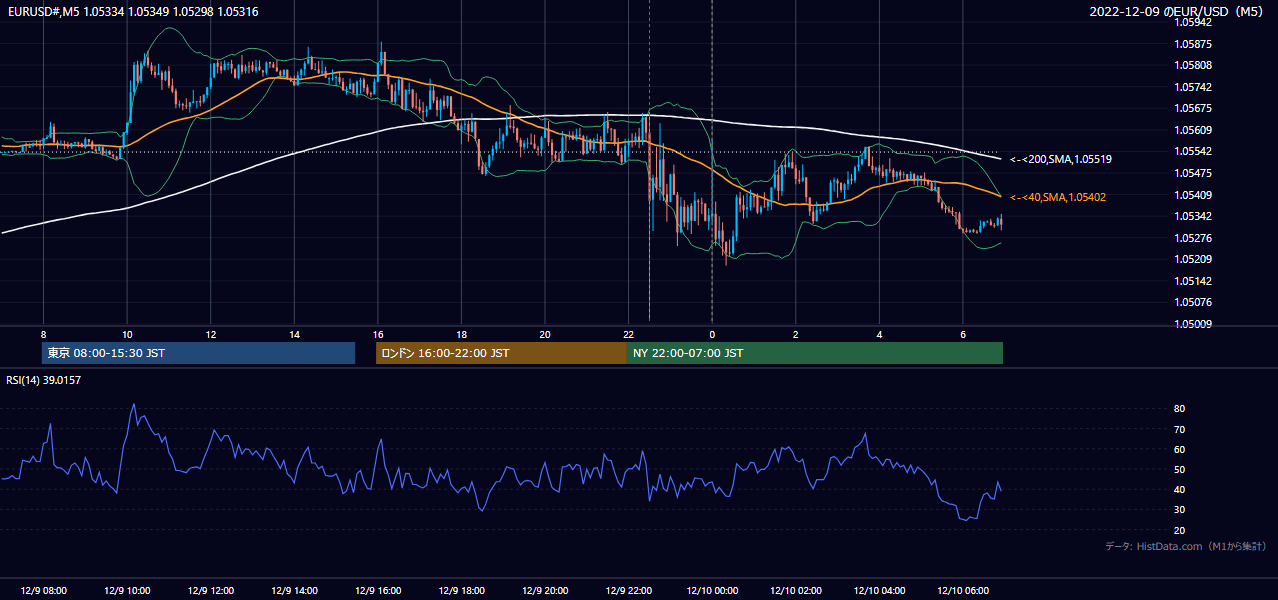Click the 12/10 00:00 time axis label
1278x600 pixels.
[712, 591]
